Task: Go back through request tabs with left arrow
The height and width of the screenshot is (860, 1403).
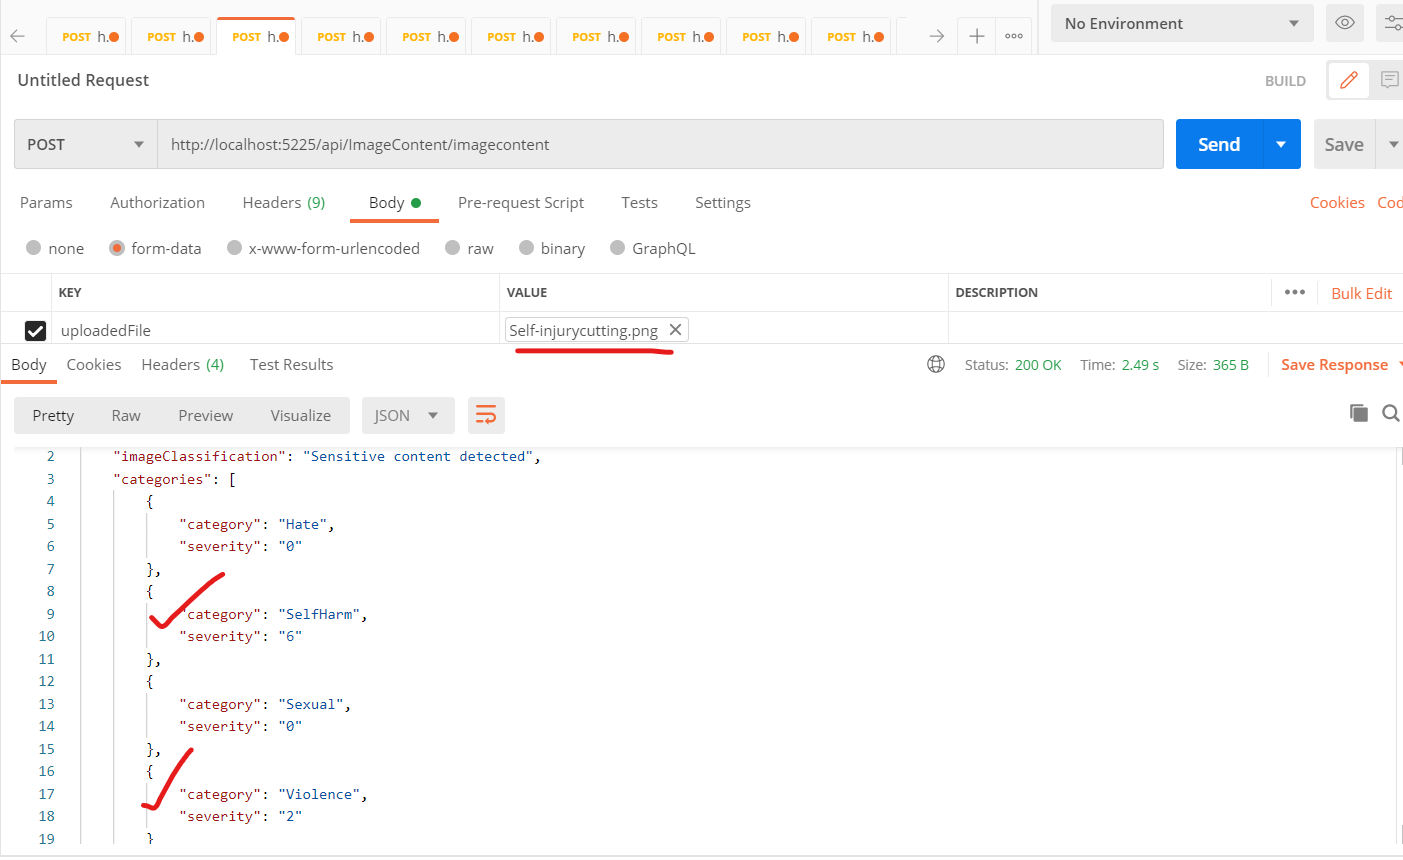Action: point(17,36)
